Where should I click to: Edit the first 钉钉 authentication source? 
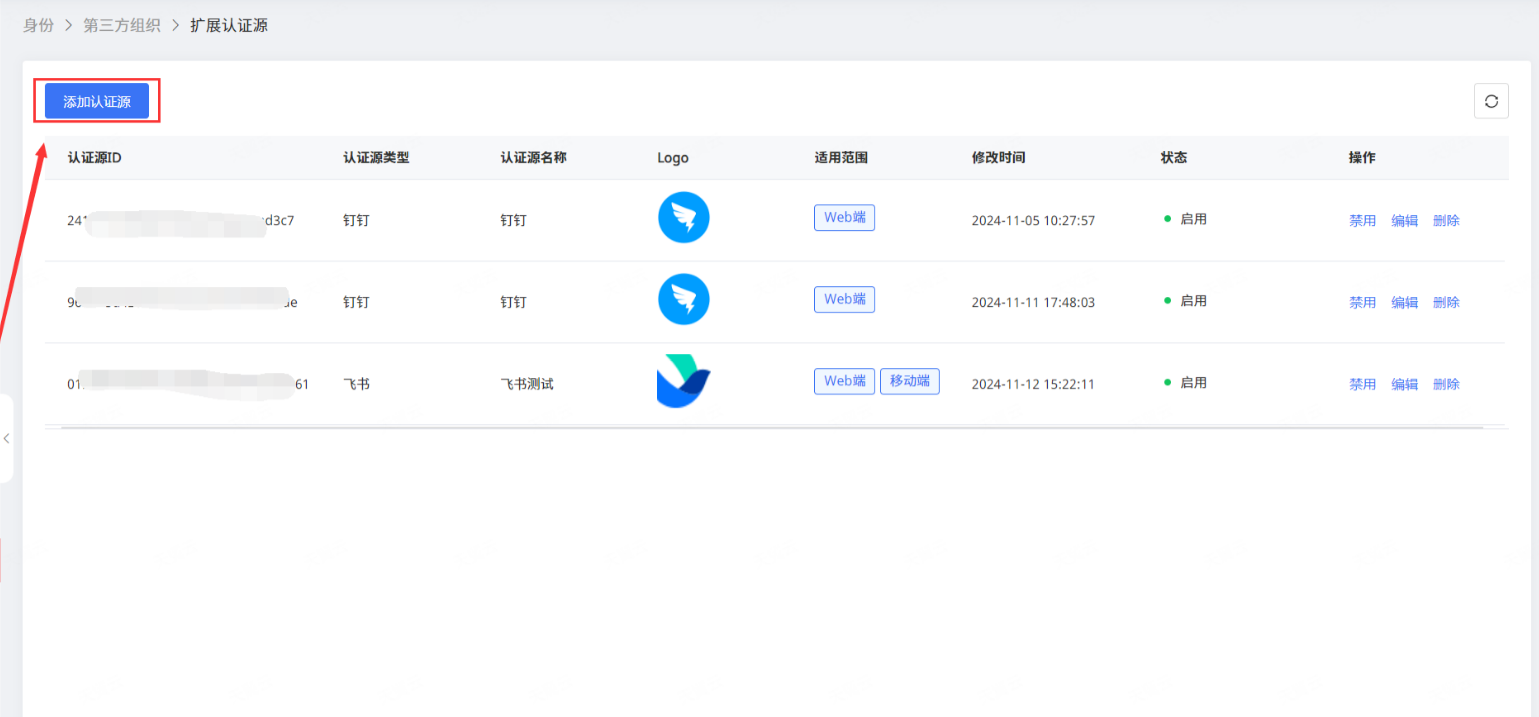pos(1404,220)
